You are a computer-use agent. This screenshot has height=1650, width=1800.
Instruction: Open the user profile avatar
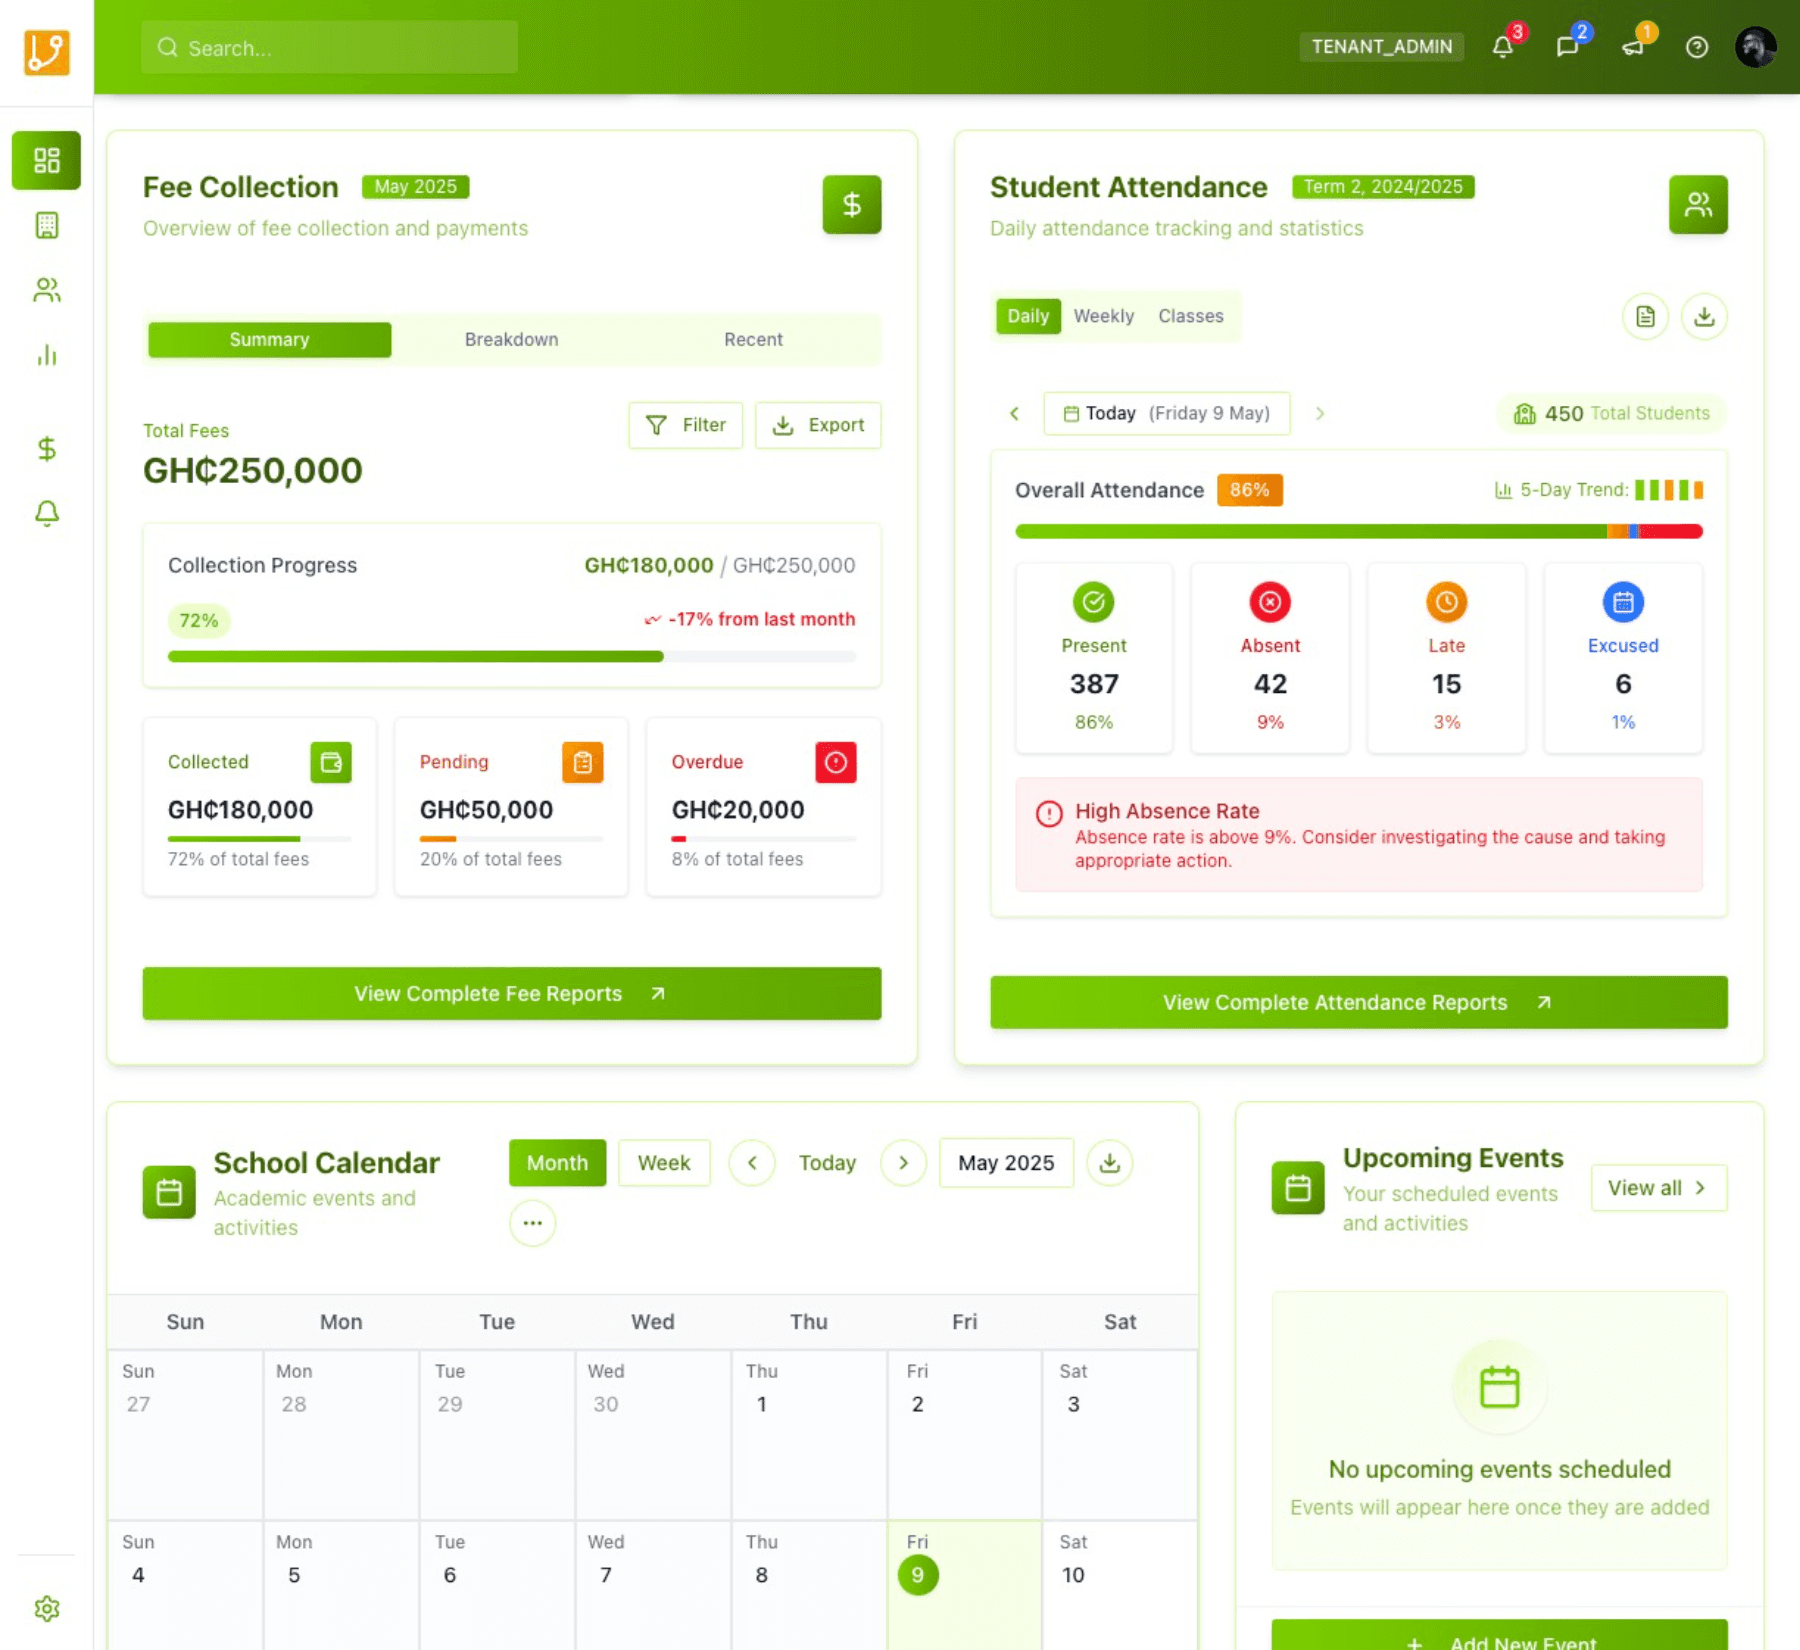[1756, 47]
